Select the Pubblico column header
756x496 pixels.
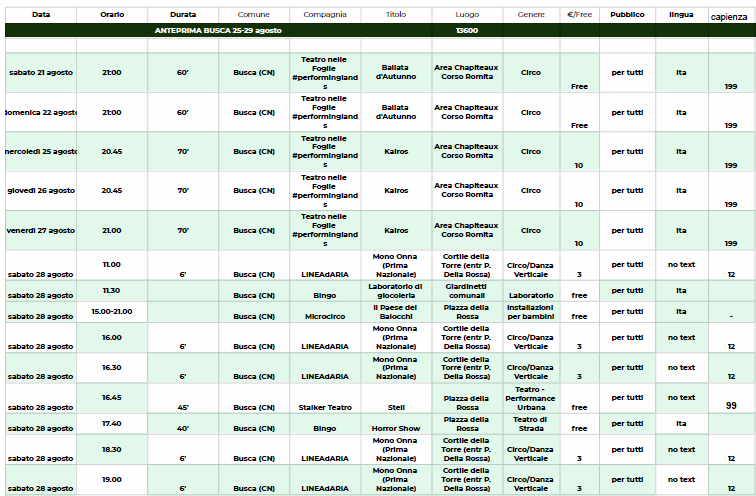[627, 15]
